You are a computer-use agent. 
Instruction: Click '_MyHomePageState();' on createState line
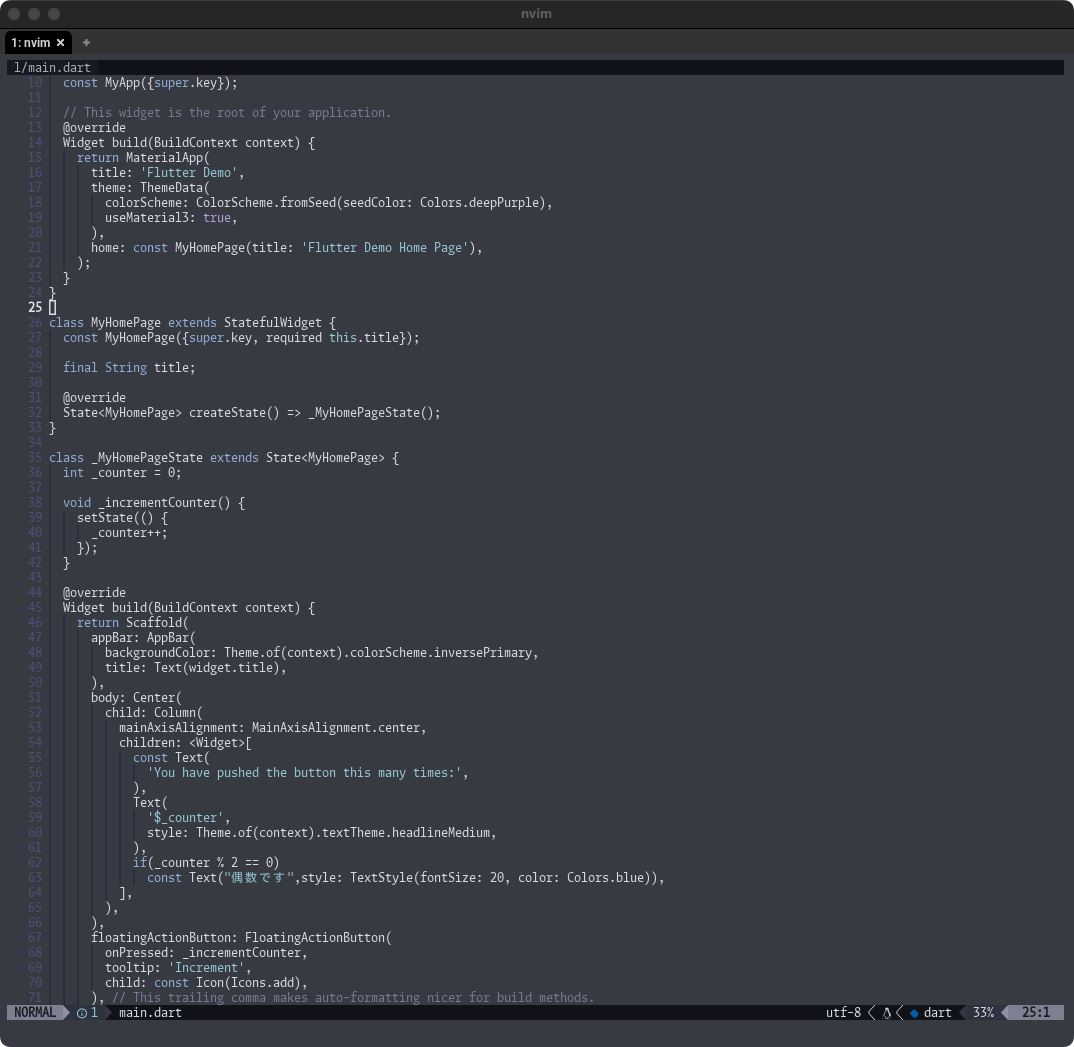[x=374, y=413]
